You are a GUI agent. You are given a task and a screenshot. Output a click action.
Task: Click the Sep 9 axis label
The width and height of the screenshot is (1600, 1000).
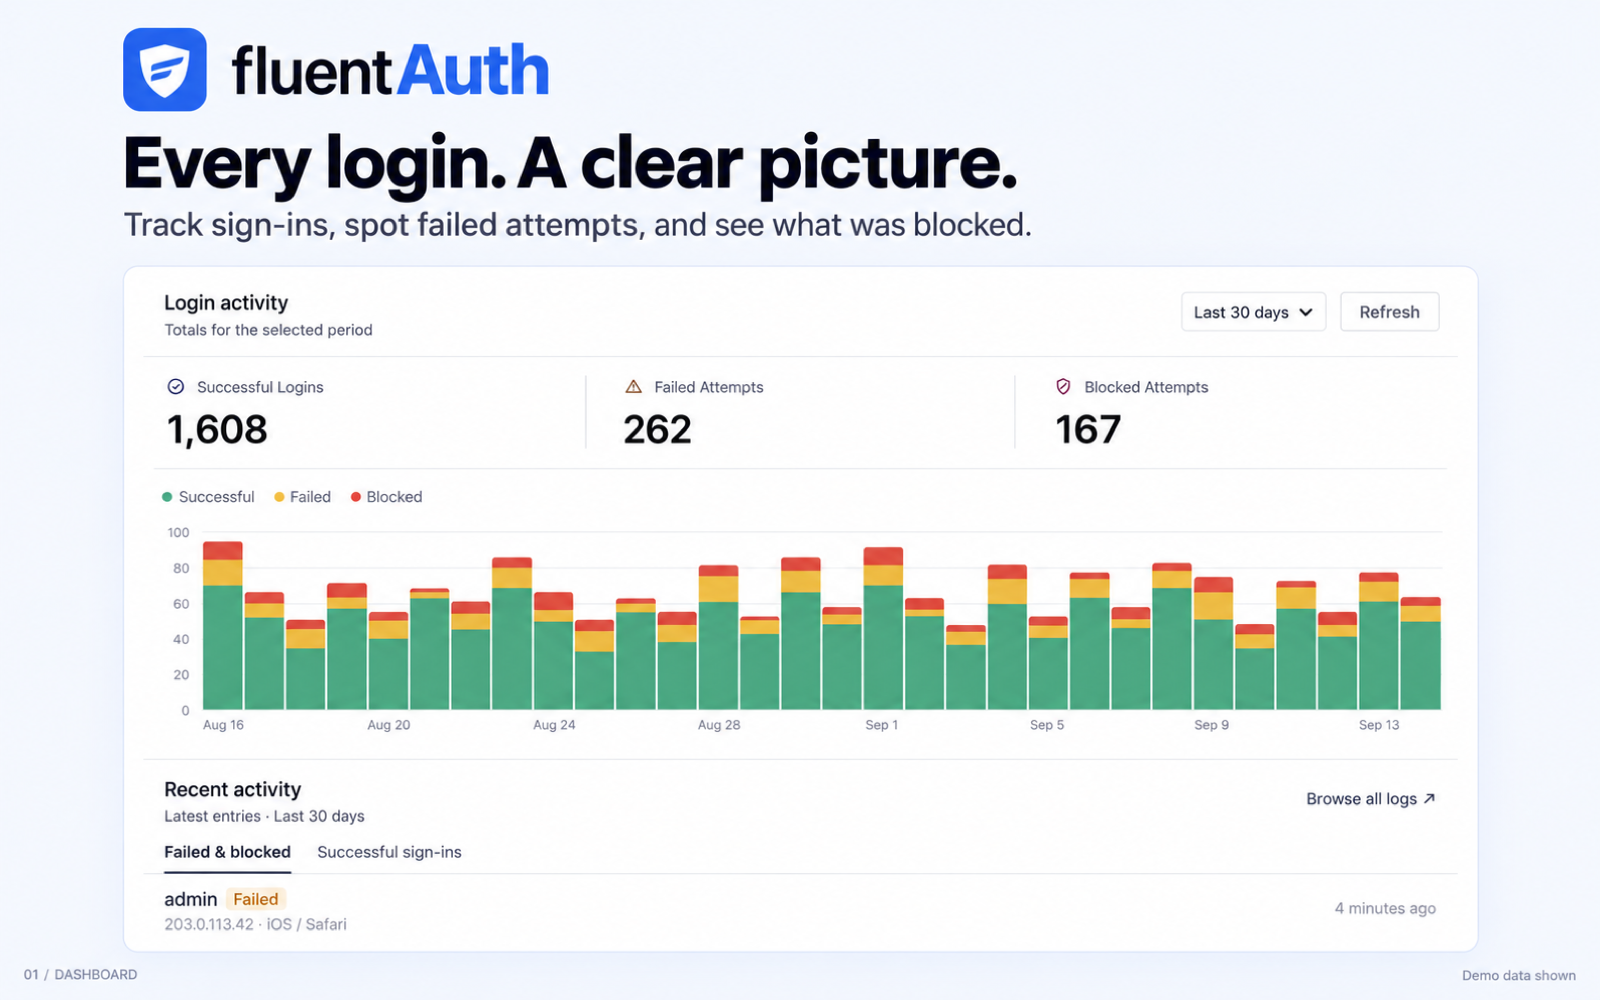coord(1211,725)
